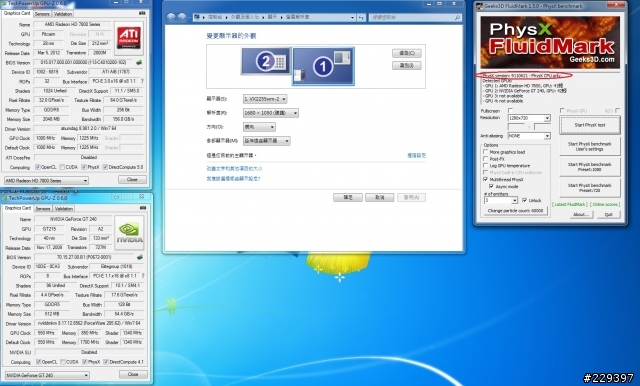Toggle PhysX checkbox in AMD GPU-Z
The image size is (640, 386).
84,167
